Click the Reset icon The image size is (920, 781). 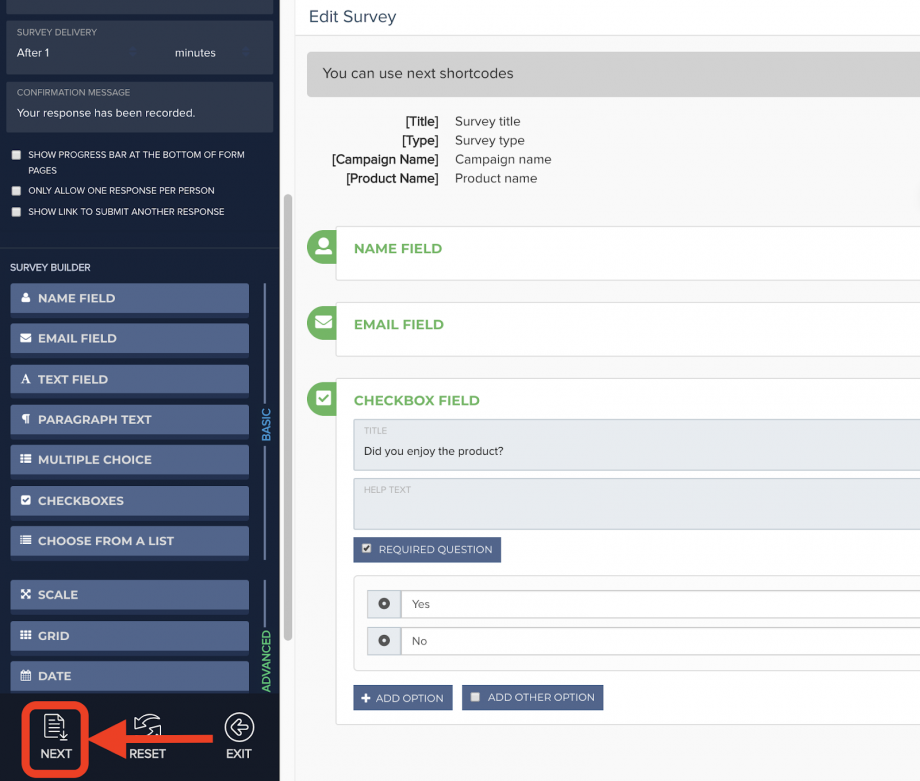(147, 727)
